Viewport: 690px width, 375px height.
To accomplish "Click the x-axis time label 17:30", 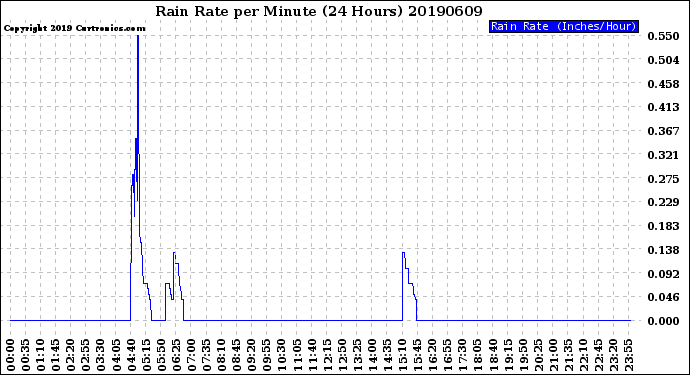I will click(x=463, y=355).
